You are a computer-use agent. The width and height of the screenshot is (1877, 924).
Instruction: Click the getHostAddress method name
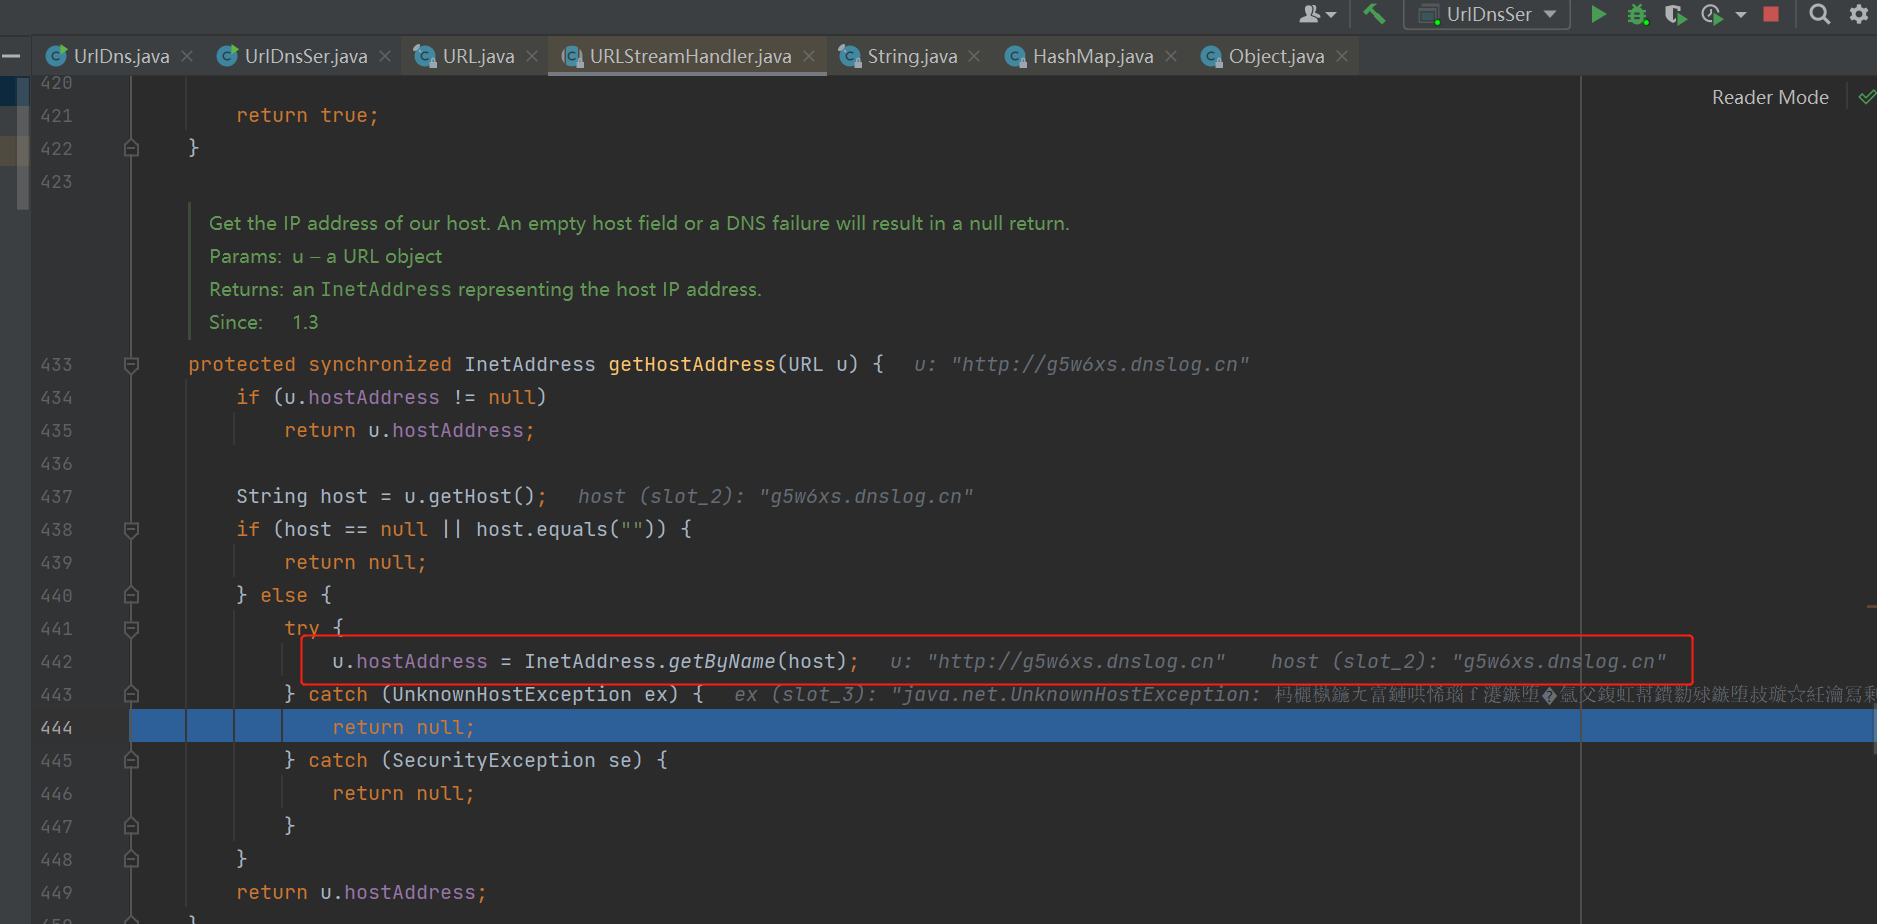point(692,365)
